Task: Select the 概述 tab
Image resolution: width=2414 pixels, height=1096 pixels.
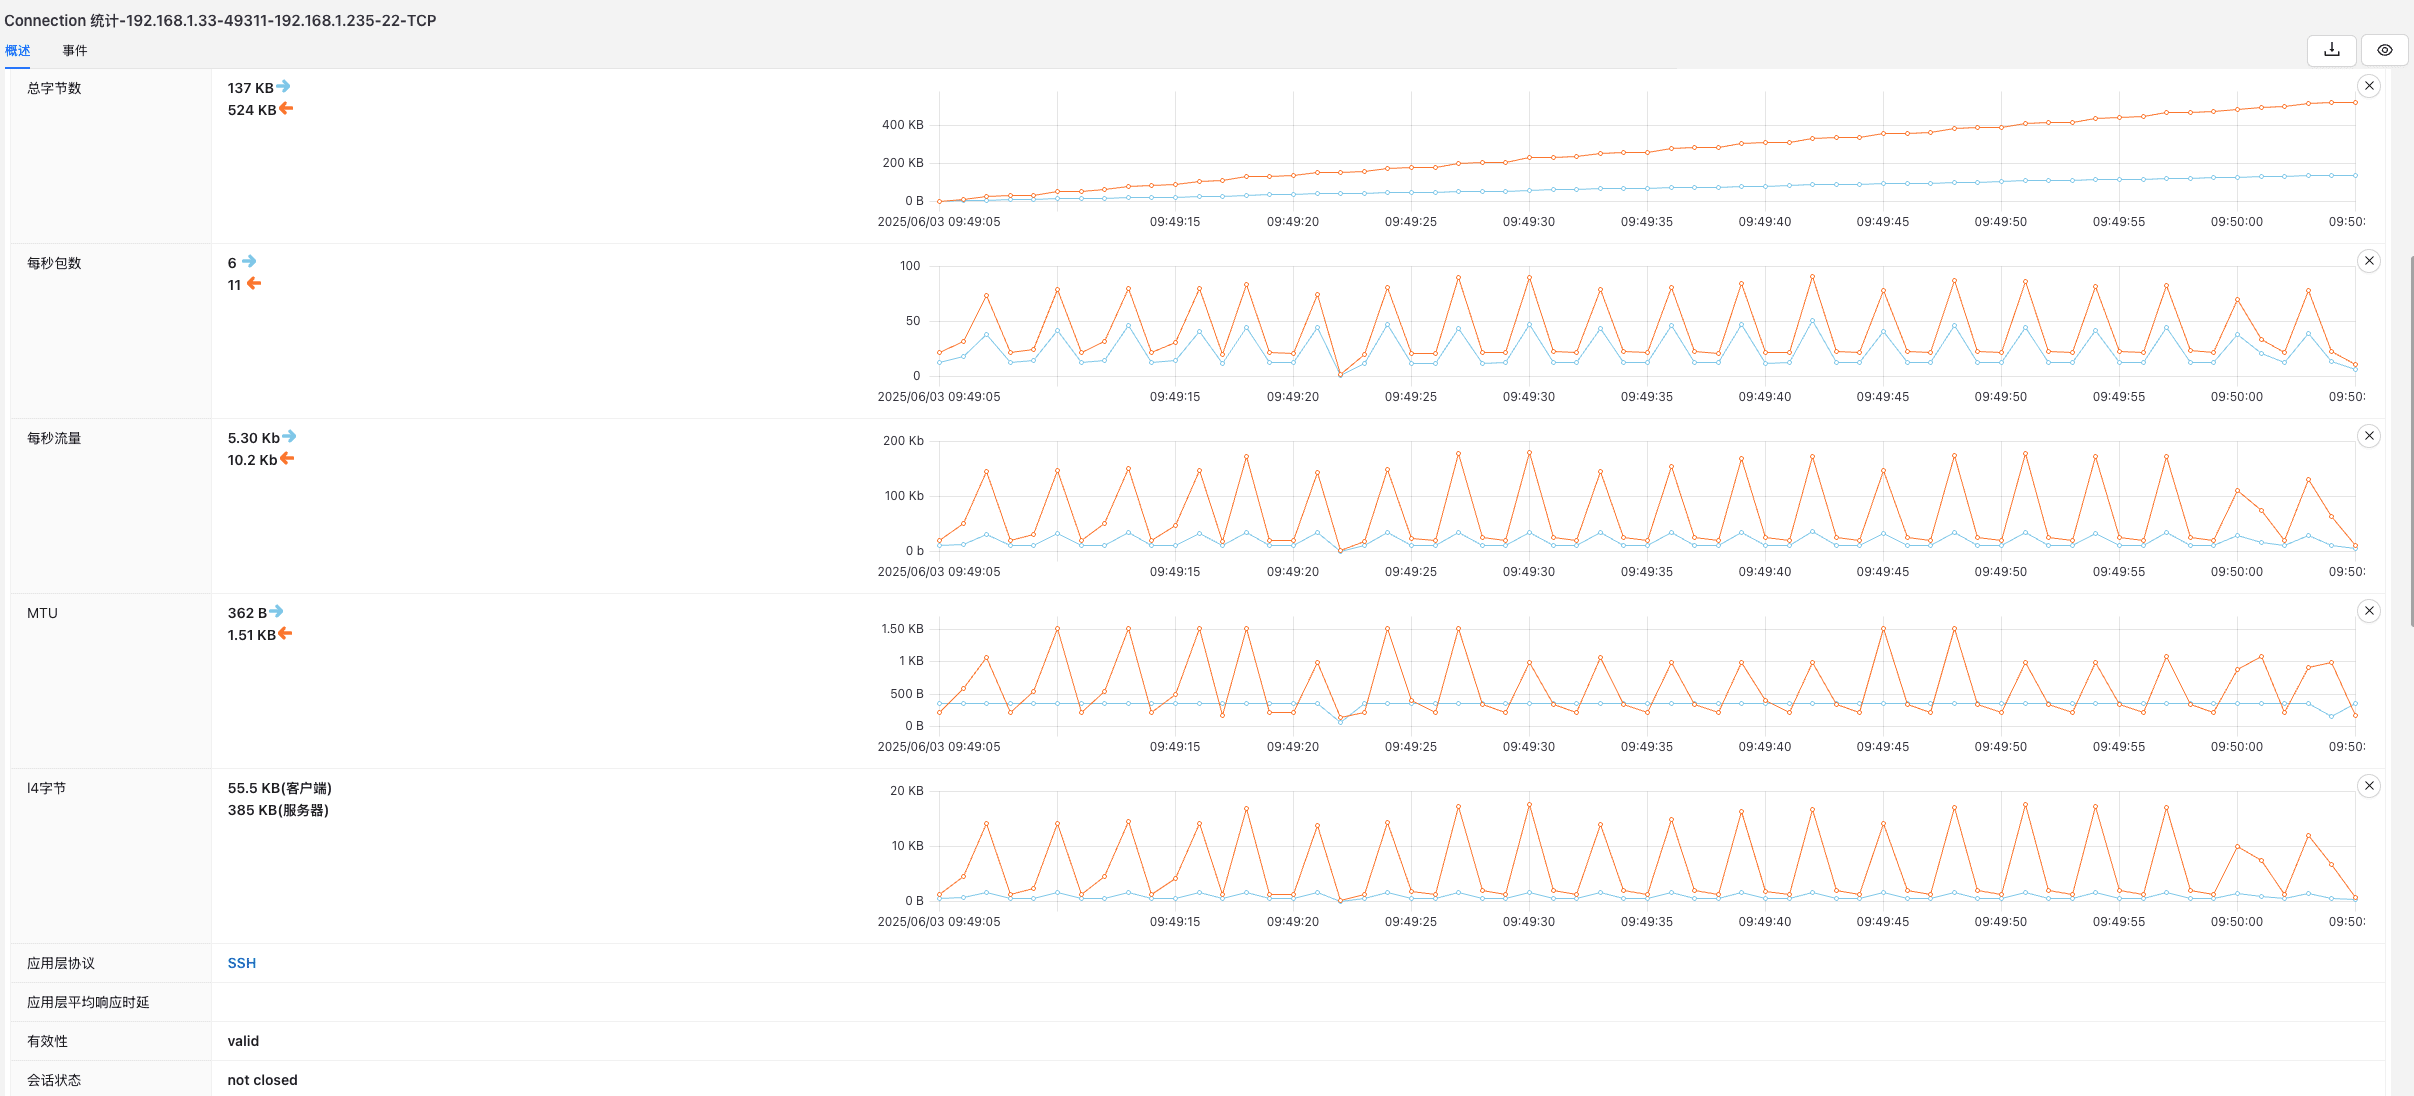Action: coord(18,51)
